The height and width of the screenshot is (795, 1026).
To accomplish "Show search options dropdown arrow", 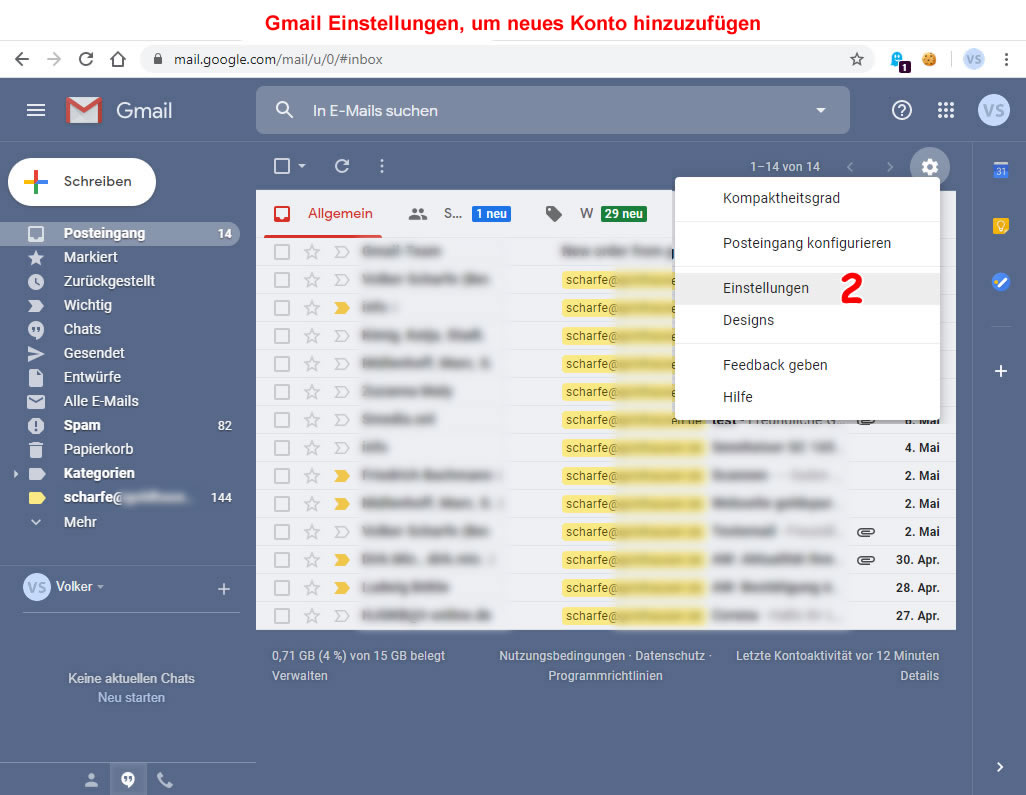I will coord(821,110).
